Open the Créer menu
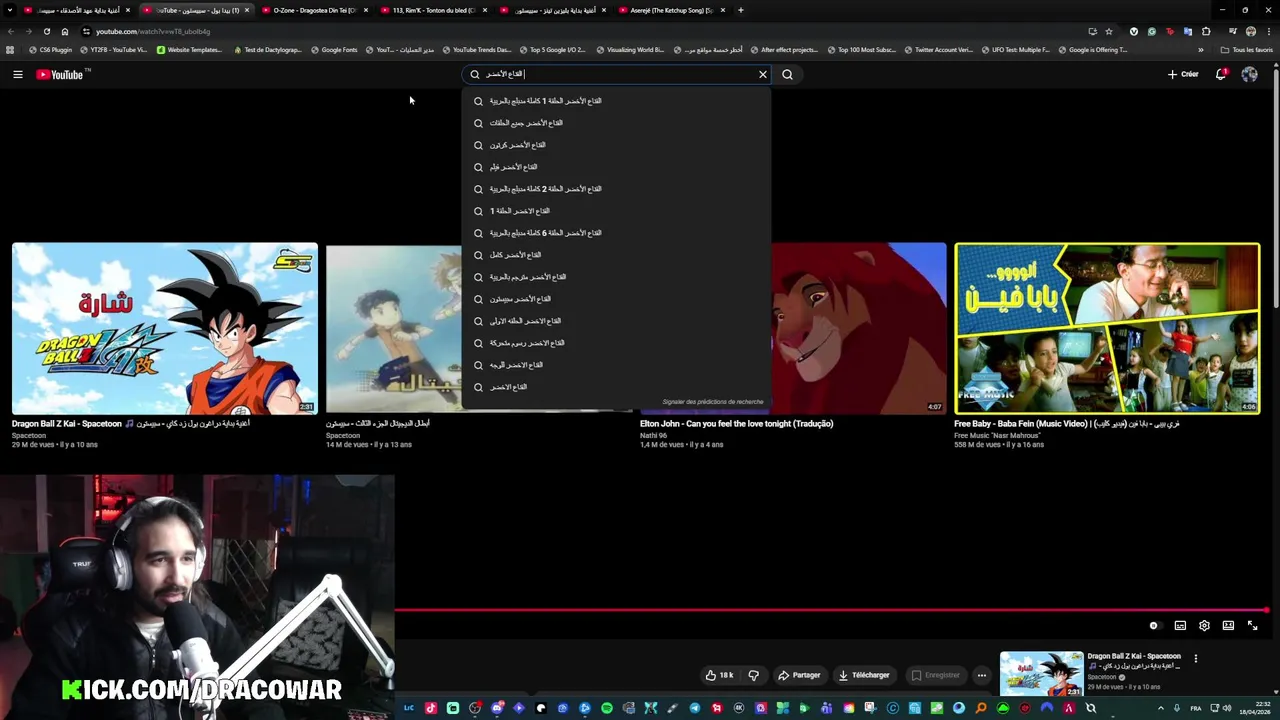 click(1183, 74)
